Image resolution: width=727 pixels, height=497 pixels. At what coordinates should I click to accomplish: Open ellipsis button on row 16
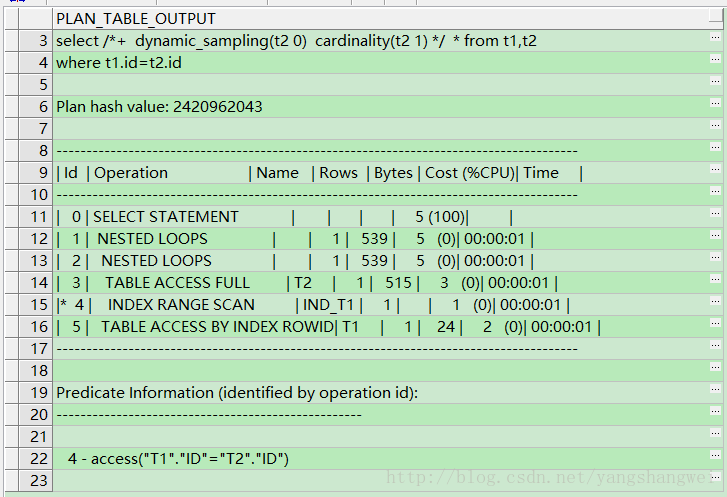(x=715, y=326)
